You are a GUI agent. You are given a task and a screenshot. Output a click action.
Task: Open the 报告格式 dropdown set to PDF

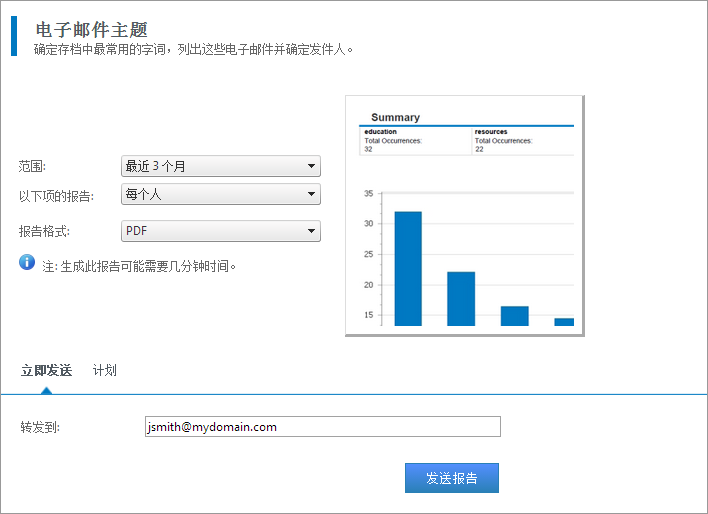click(220, 232)
